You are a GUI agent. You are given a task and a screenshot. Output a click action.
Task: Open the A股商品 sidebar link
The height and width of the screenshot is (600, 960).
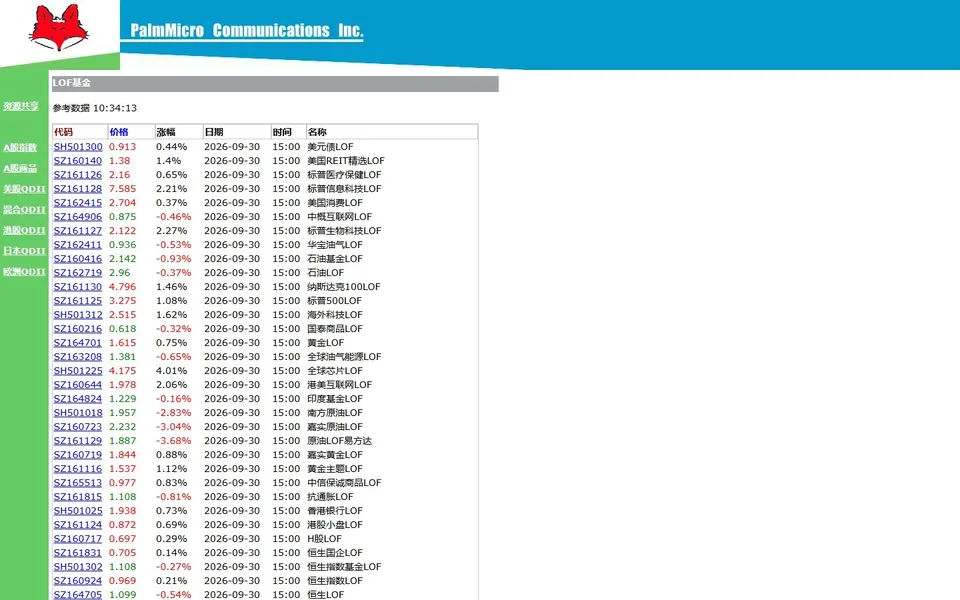20,168
